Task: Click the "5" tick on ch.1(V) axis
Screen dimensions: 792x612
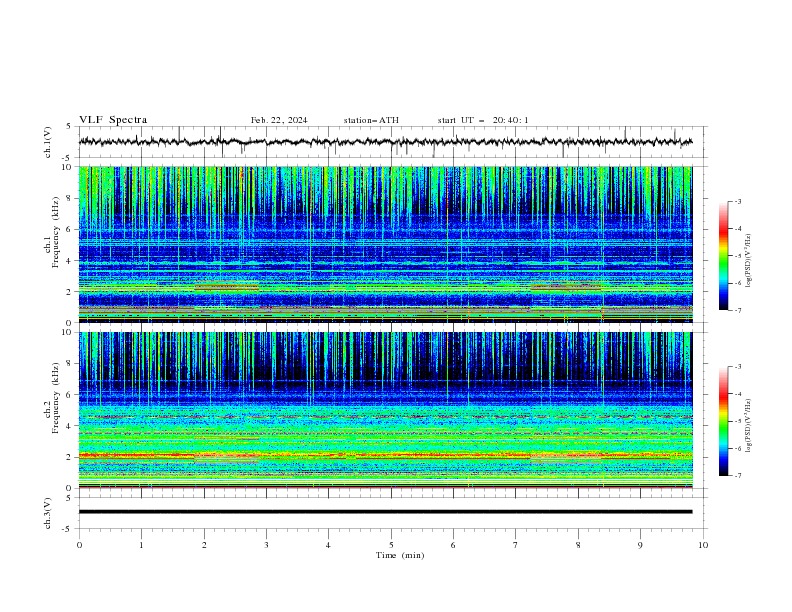Action: click(69, 126)
